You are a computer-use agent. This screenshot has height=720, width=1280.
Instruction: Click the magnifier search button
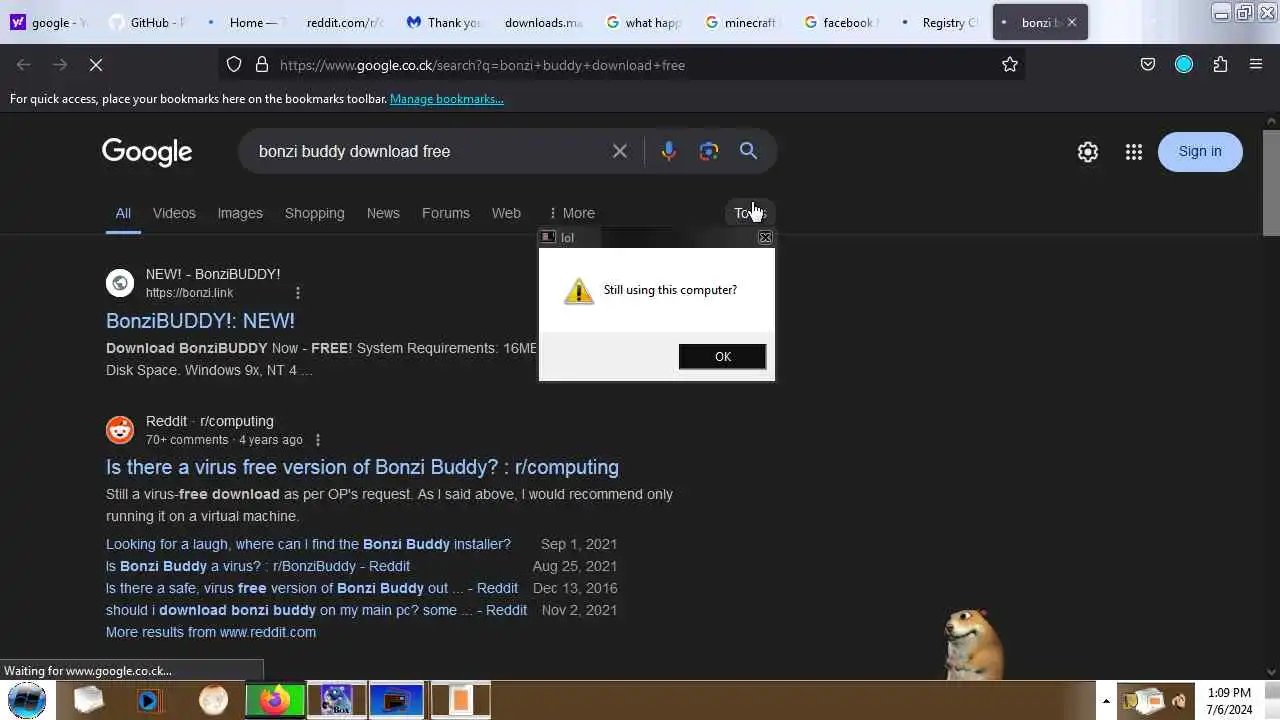748,151
